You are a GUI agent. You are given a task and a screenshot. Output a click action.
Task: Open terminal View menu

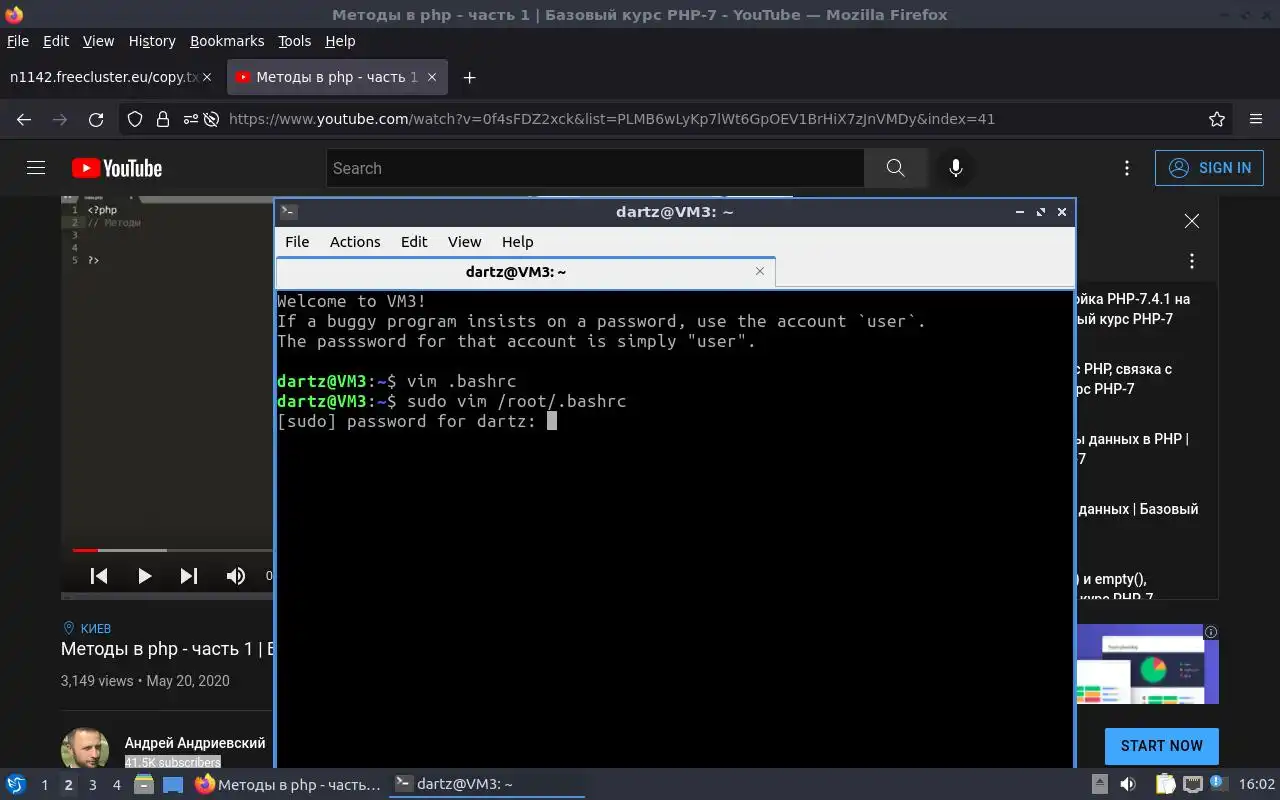tap(464, 242)
